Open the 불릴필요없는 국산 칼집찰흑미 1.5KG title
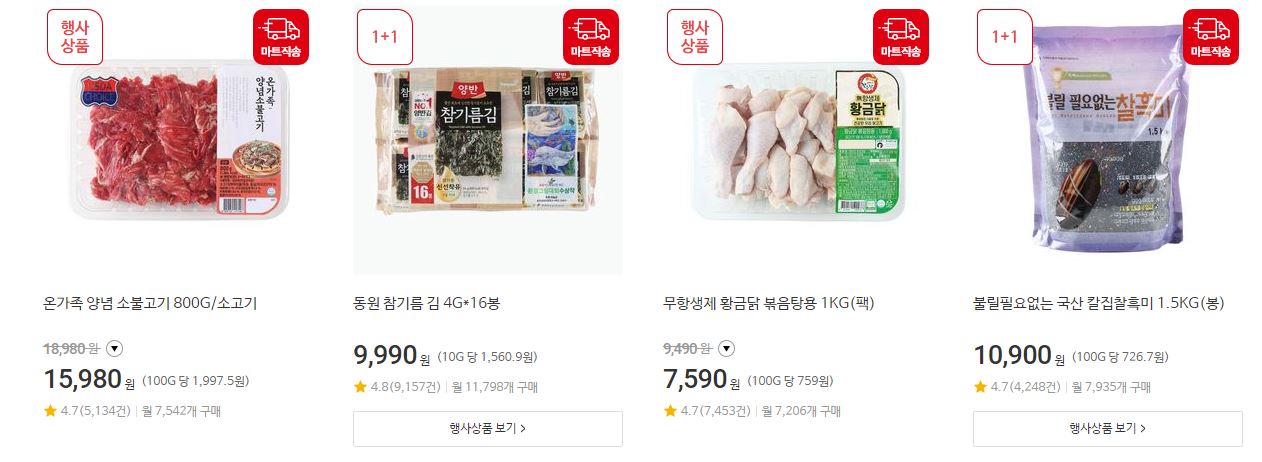 (x=1098, y=303)
